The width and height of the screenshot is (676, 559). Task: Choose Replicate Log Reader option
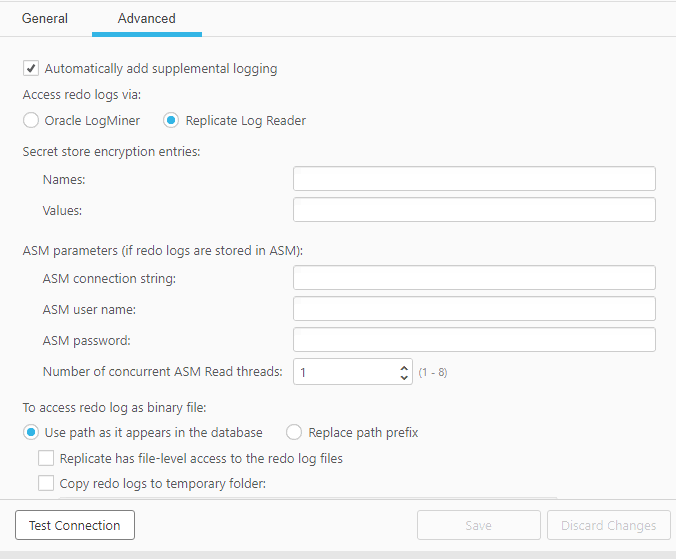171,121
